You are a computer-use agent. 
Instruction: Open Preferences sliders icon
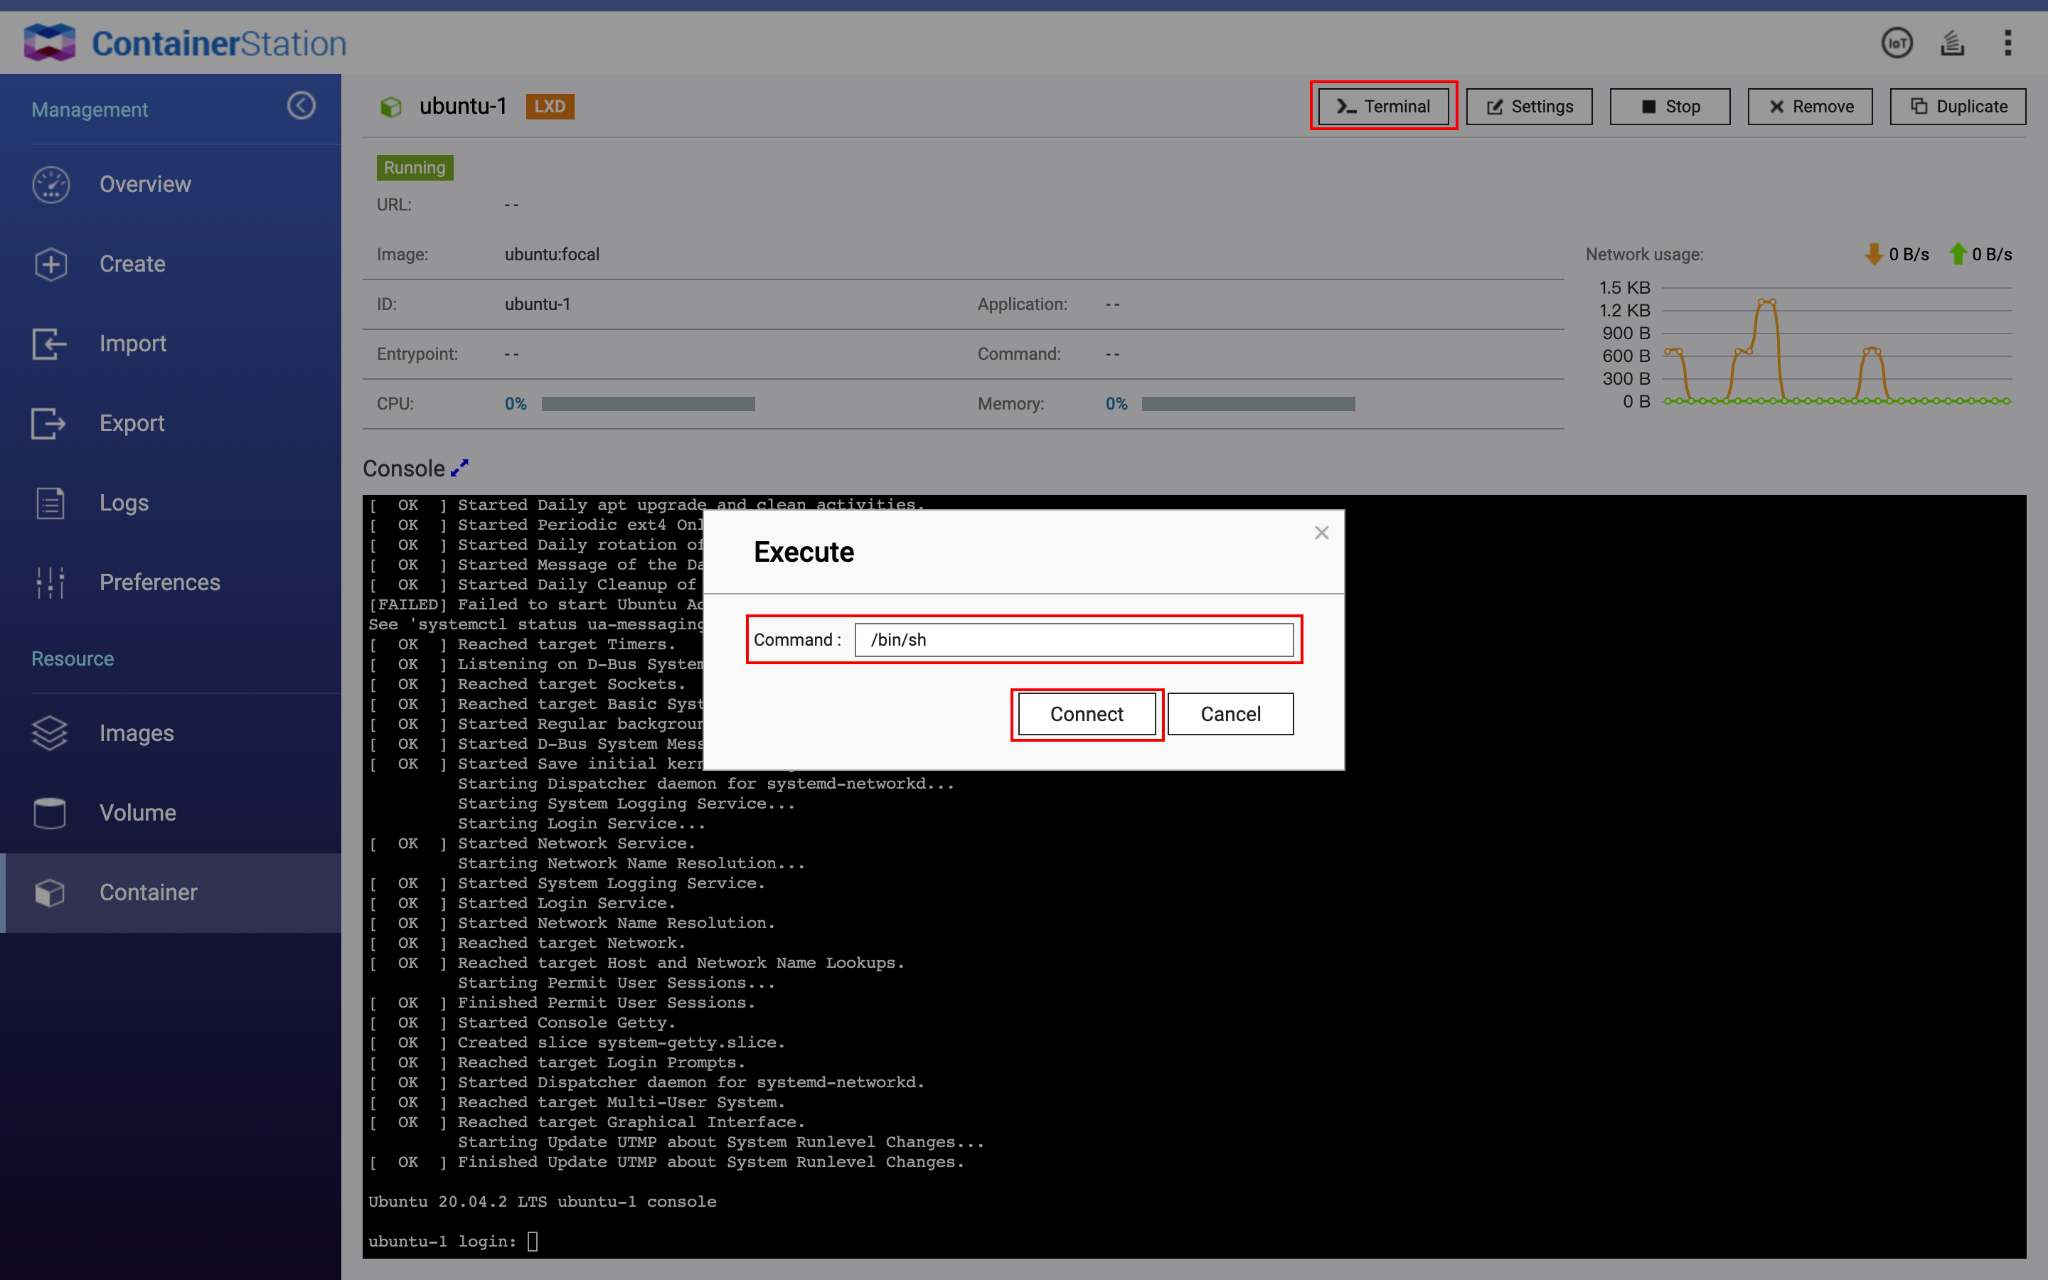pos(50,583)
